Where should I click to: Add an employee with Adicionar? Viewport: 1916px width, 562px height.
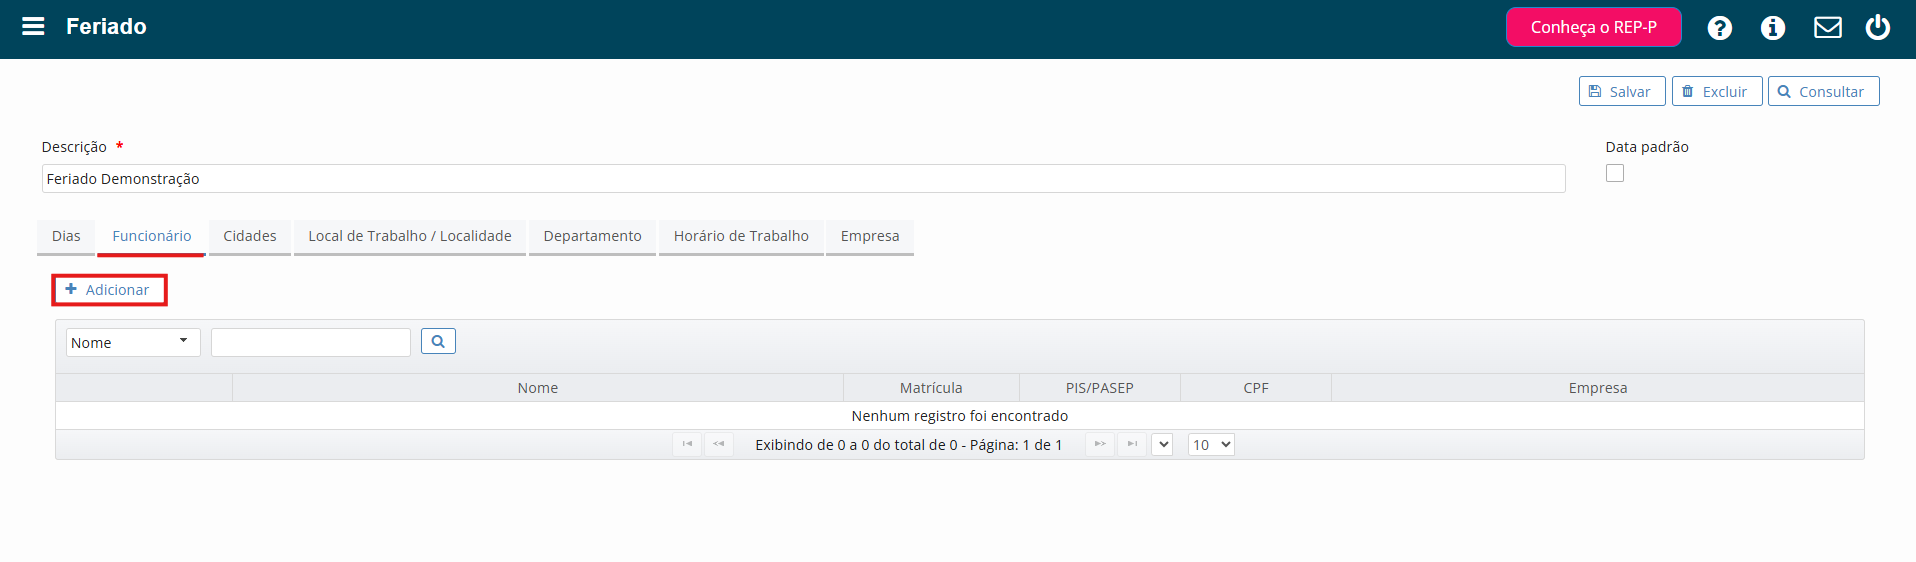point(108,290)
